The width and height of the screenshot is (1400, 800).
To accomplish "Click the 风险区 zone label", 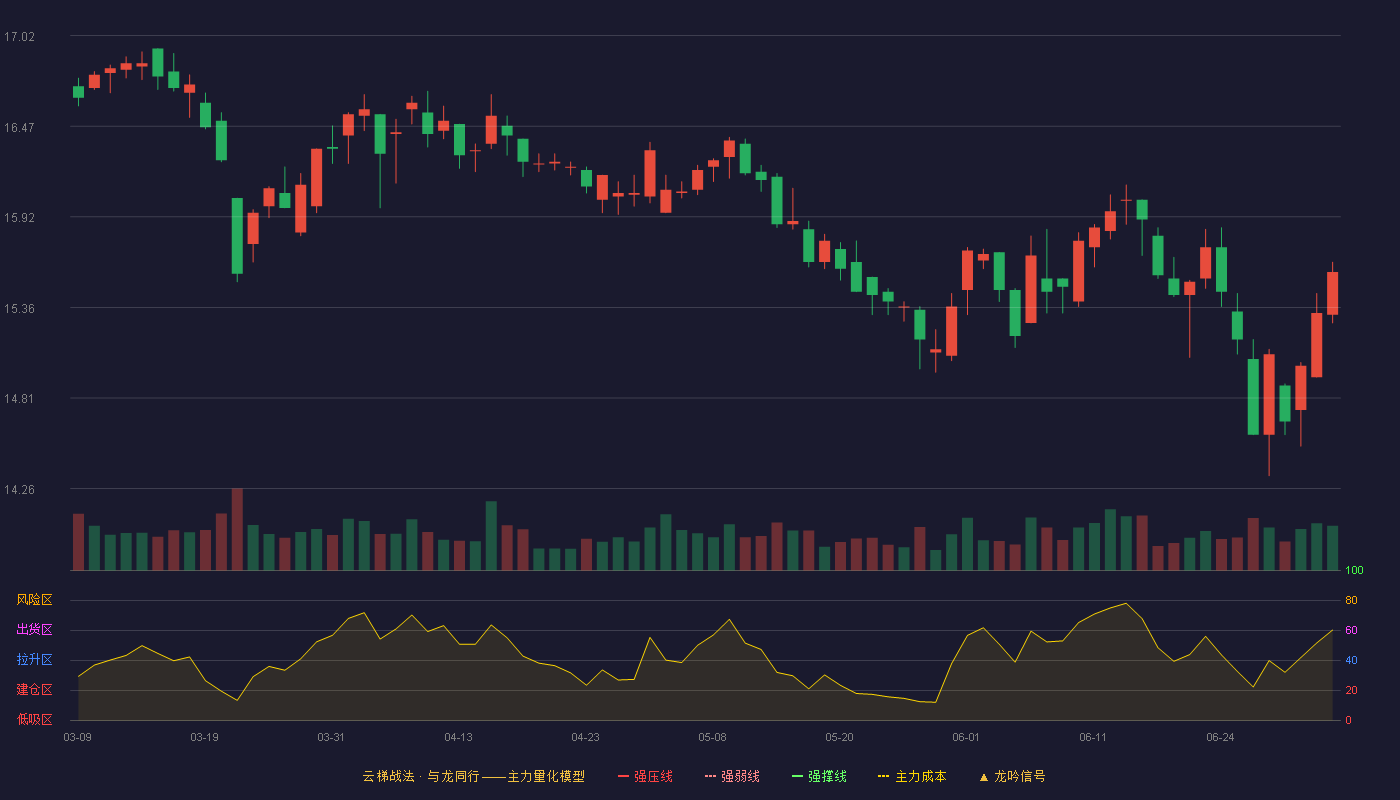I will pyautogui.click(x=34, y=600).
